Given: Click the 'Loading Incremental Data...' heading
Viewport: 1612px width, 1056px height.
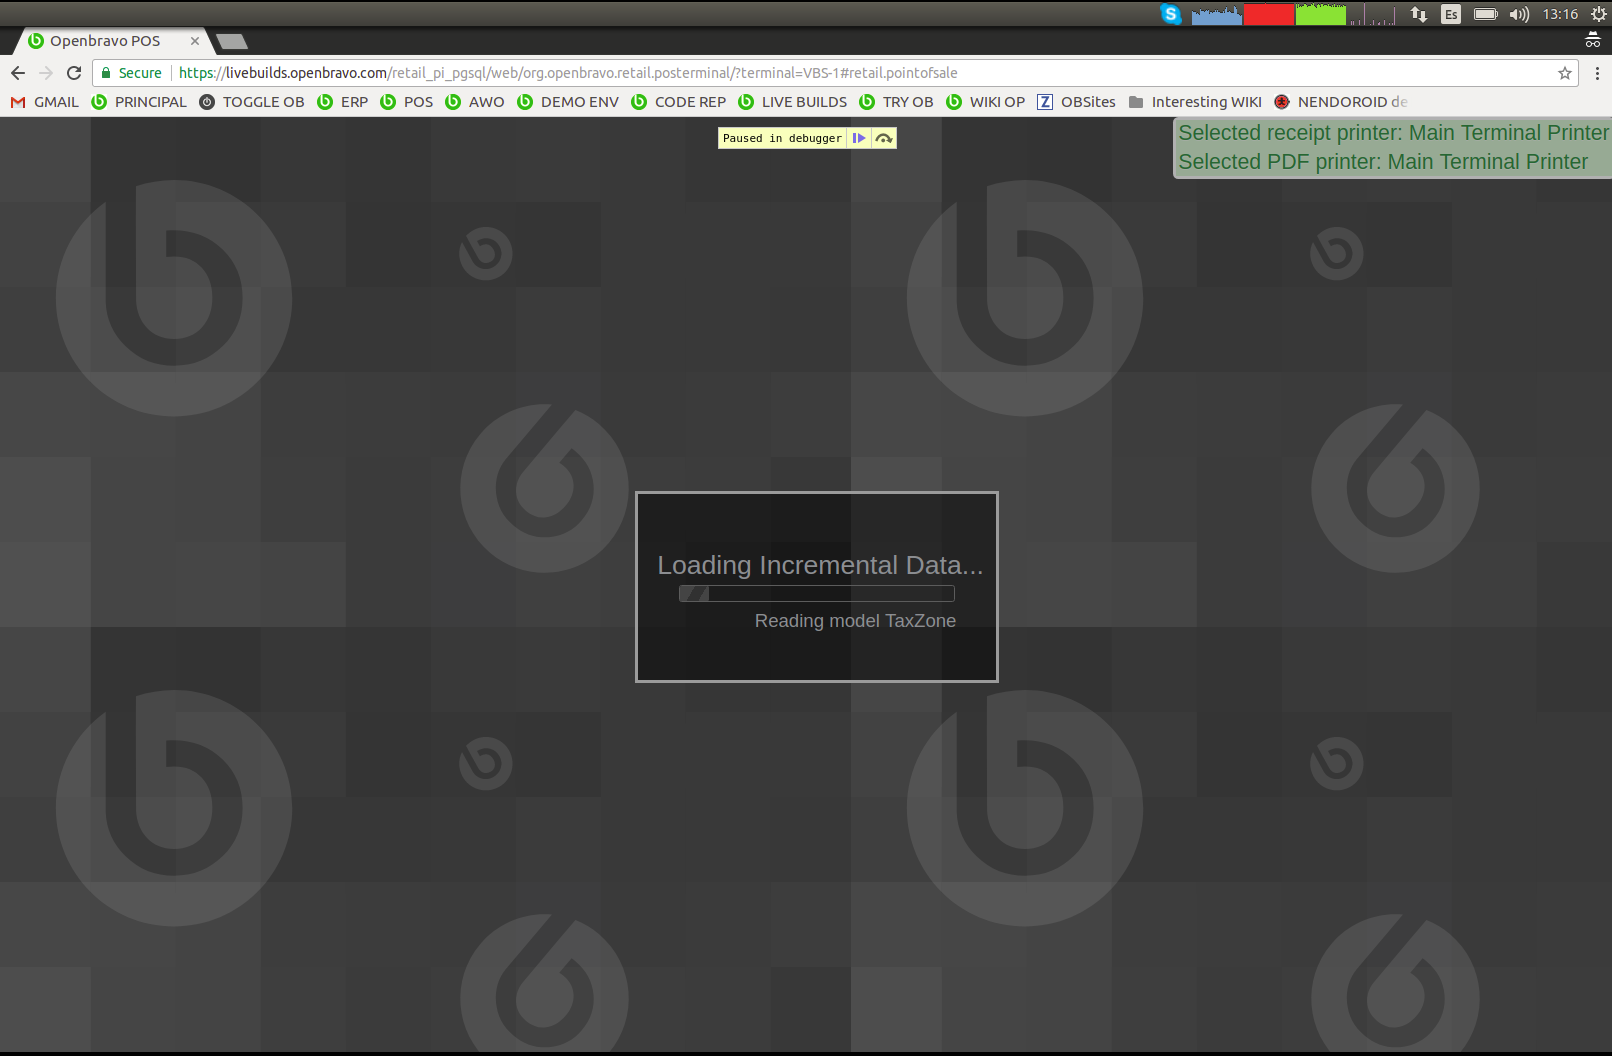Looking at the screenshot, I should pyautogui.click(x=820, y=565).
